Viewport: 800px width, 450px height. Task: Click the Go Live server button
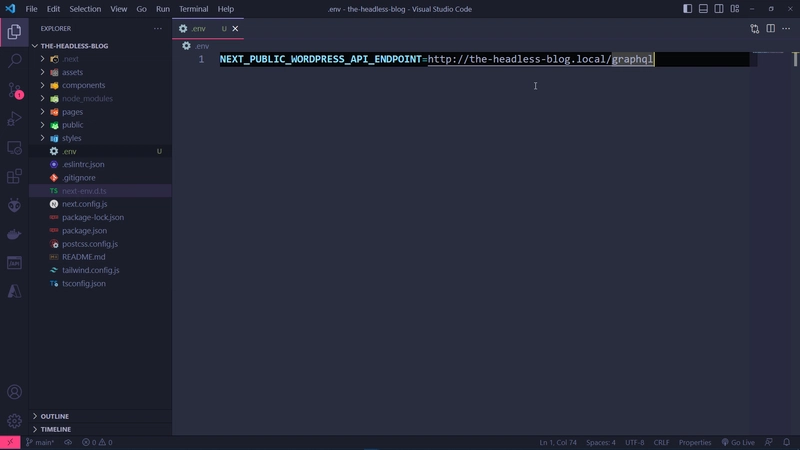point(738,442)
